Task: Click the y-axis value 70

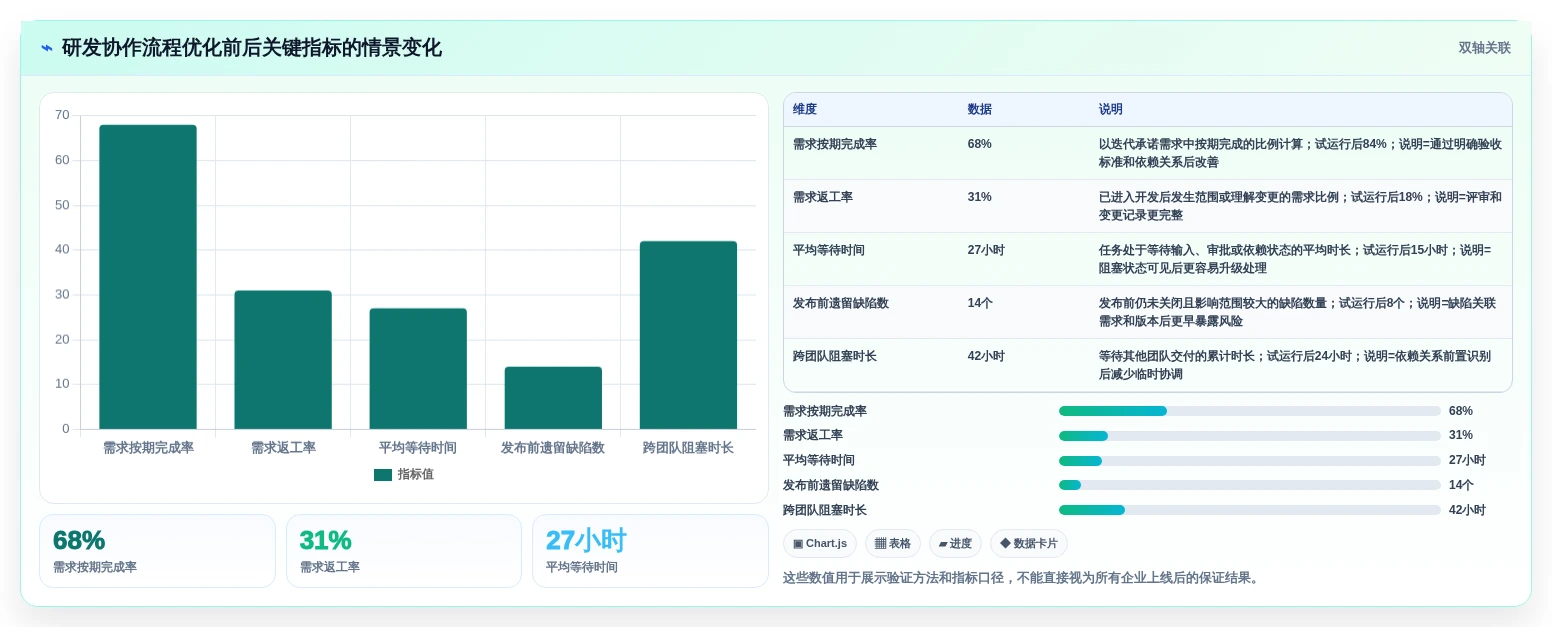Action: tap(62, 115)
